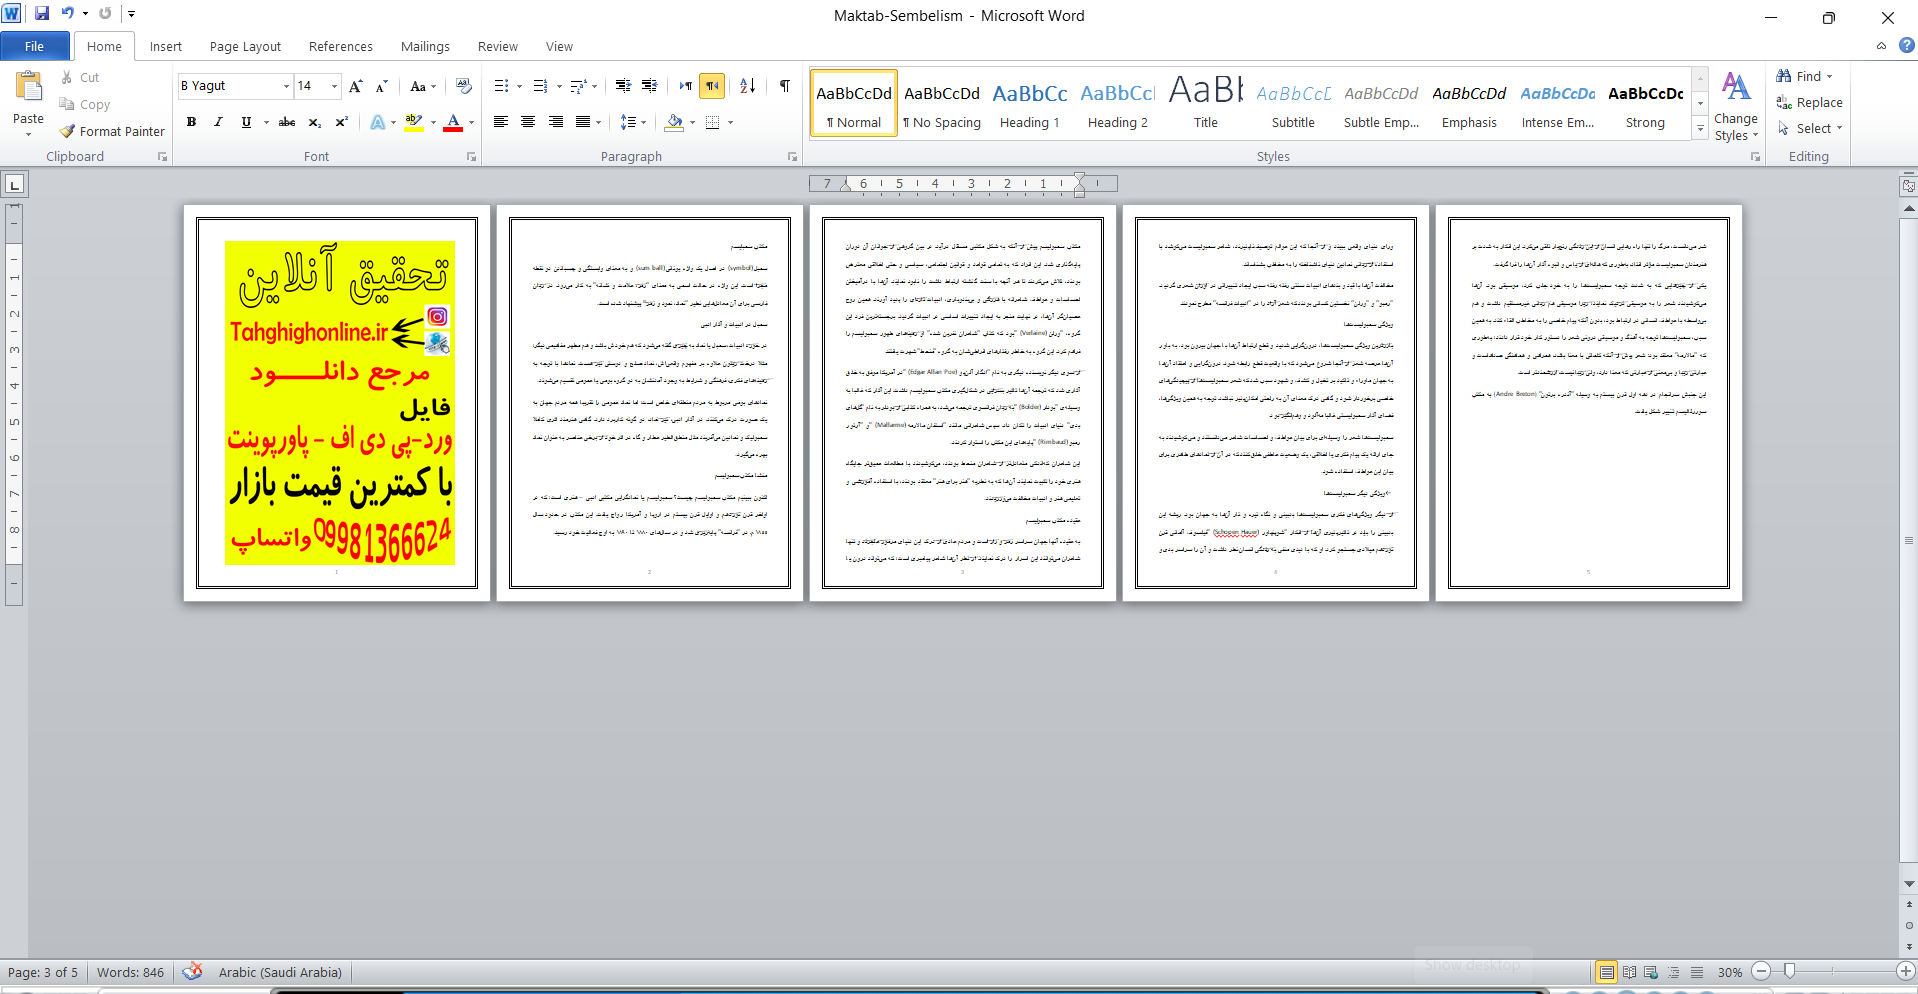Screen dimensions: 1918x994
Task: Switch to the Page Layout tab
Action: point(245,46)
